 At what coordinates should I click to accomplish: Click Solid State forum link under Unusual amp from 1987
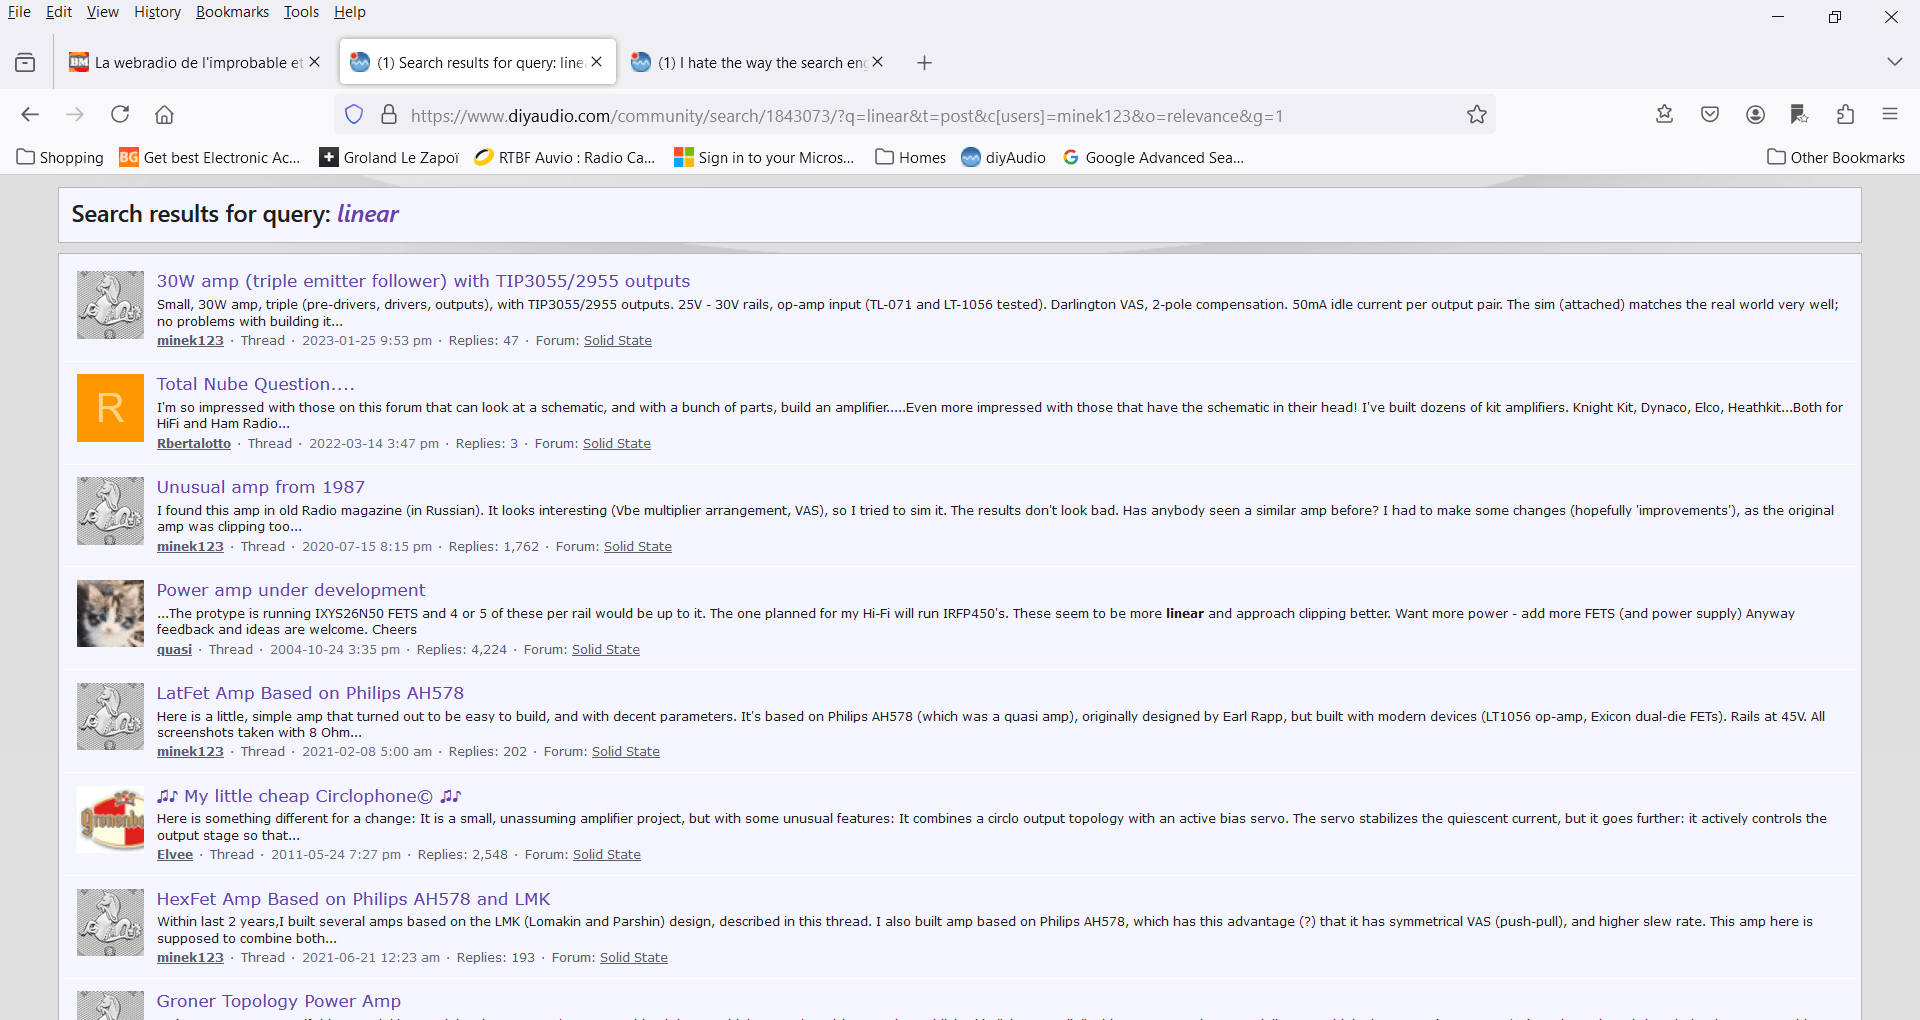click(638, 547)
